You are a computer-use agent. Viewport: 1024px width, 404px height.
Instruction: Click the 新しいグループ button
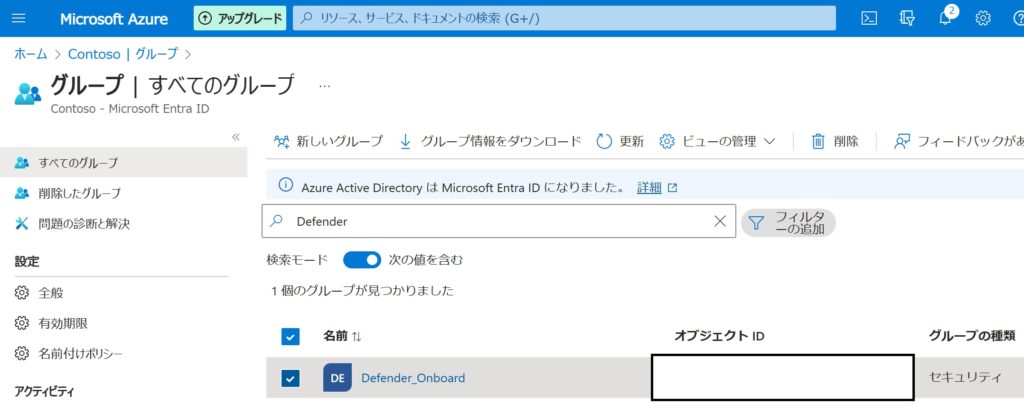point(328,141)
